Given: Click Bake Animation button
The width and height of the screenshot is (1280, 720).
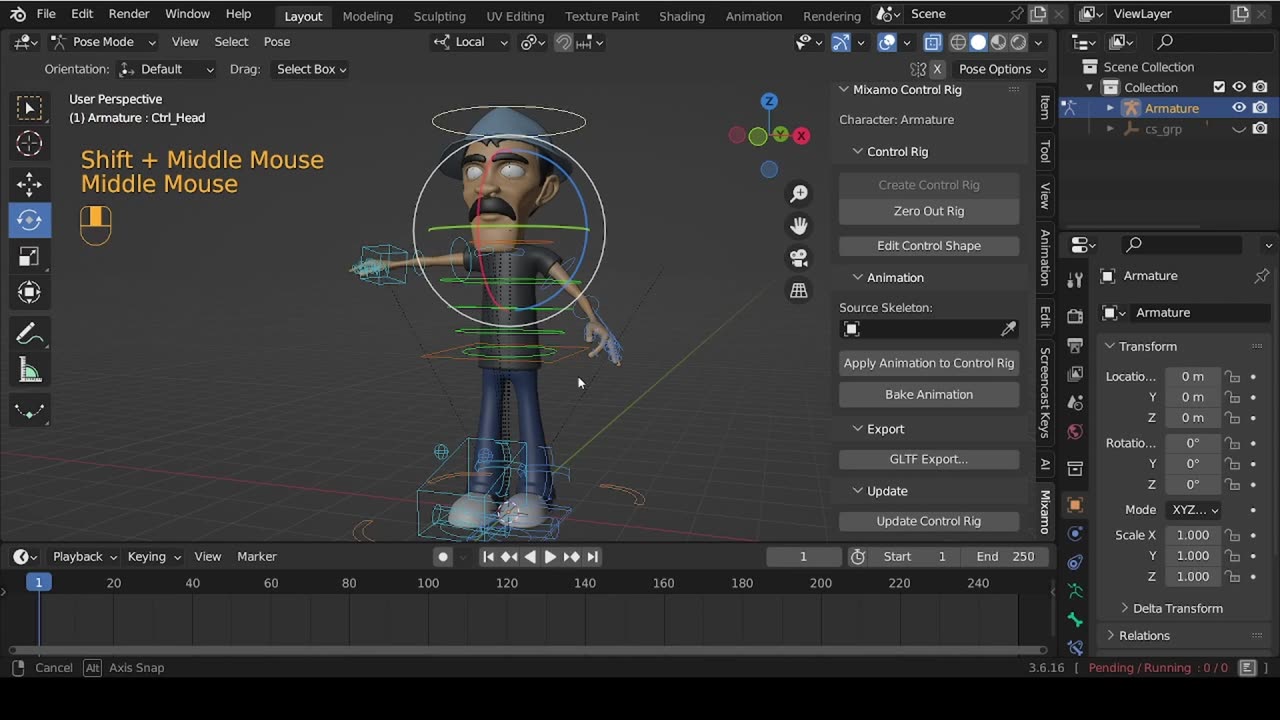Looking at the screenshot, I should click(x=929, y=395).
